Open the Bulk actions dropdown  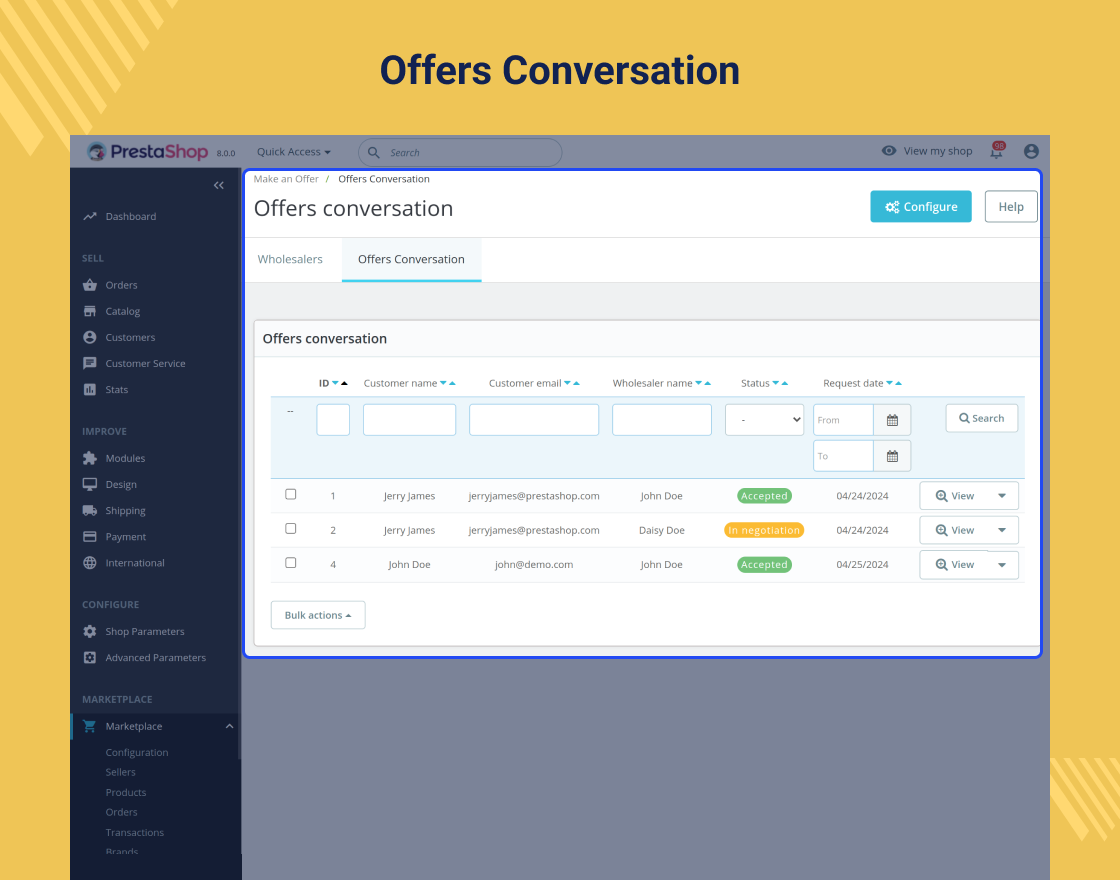pyautogui.click(x=318, y=615)
